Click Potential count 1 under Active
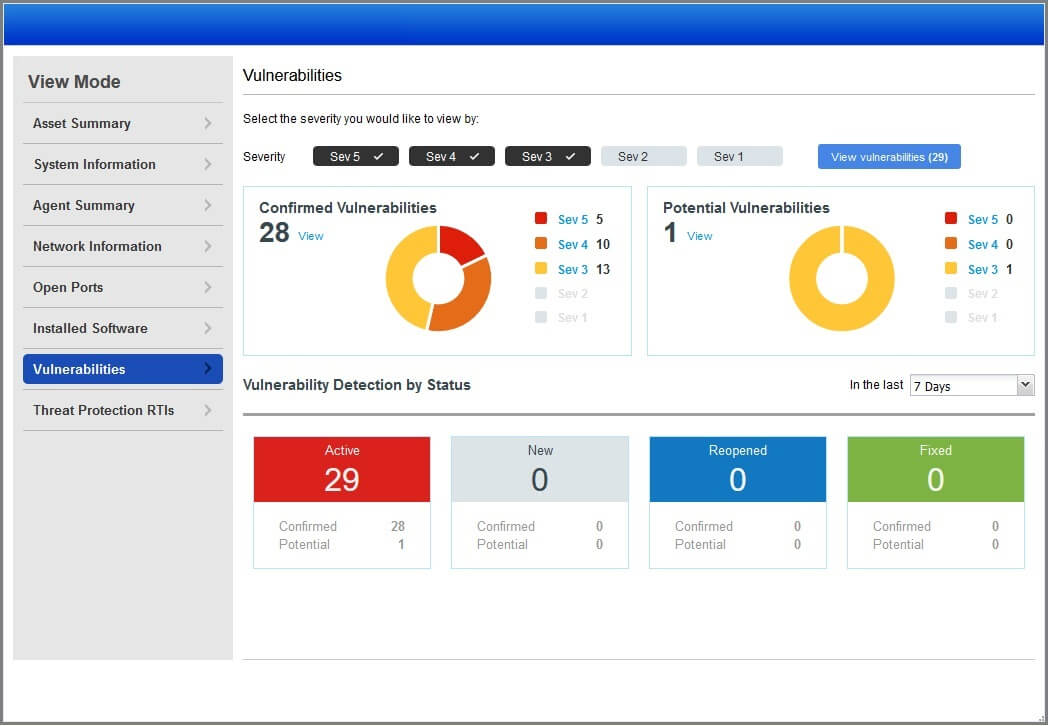The height and width of the screenshot is (726, 1048). pos(401,544)
